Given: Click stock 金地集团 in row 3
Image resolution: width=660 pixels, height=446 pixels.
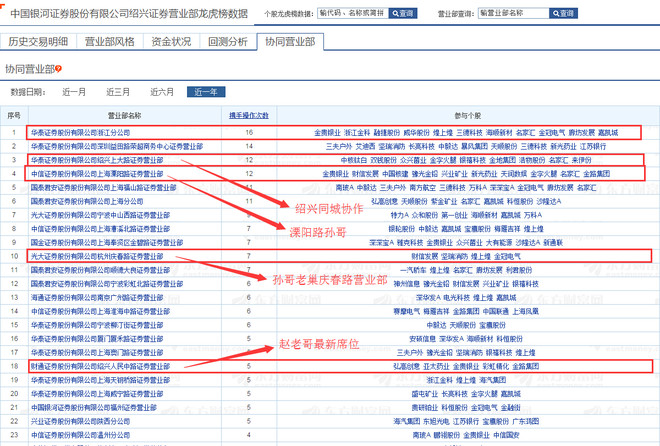Looking at the screenshot, I should 502,160.
